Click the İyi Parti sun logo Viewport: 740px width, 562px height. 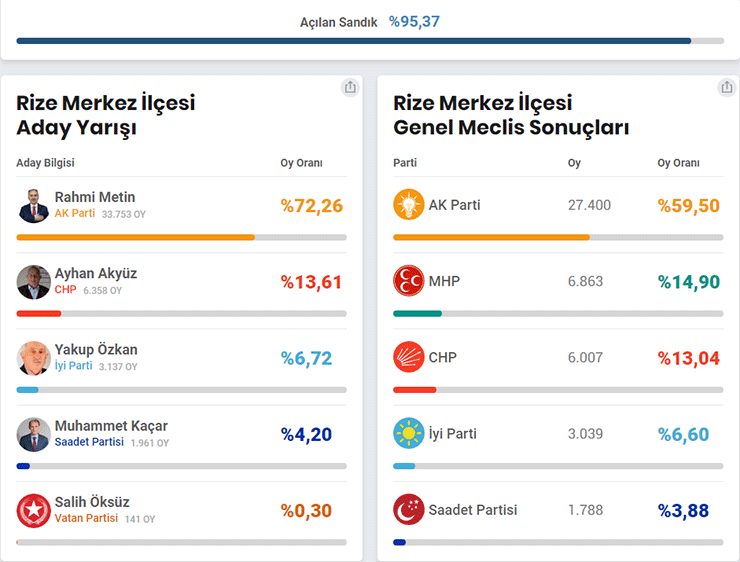pos(409,434)
